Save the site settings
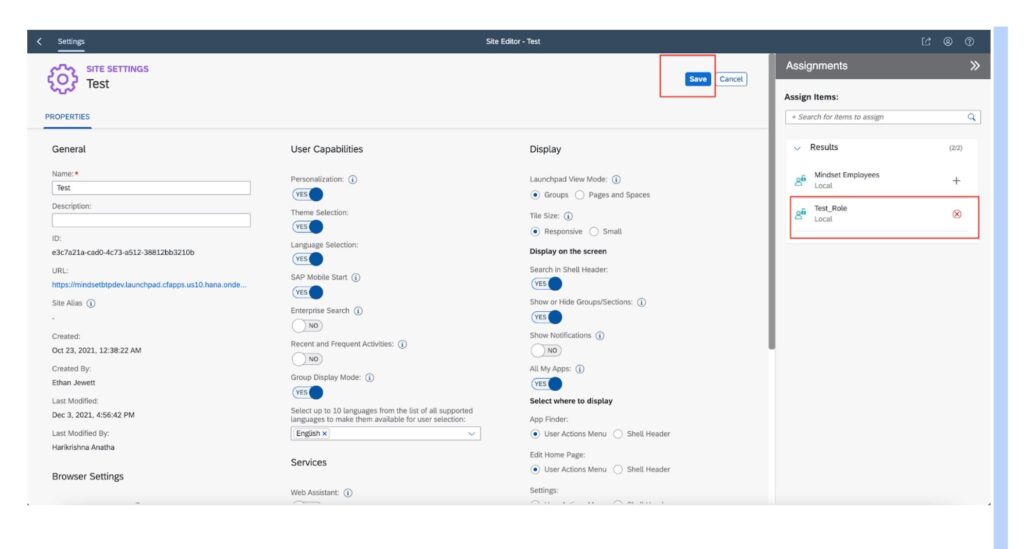The width and height of the screenshot is (1024, 549). [x=697, y=79]
